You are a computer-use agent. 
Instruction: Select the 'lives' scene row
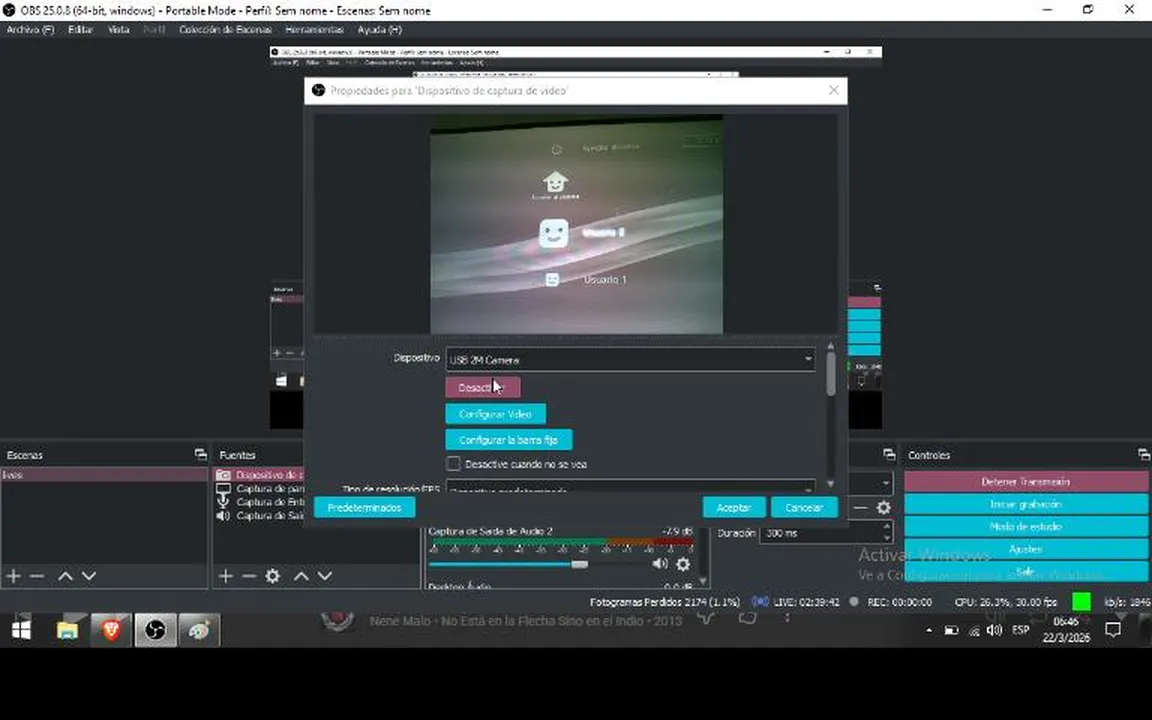(x=104, y=475)
